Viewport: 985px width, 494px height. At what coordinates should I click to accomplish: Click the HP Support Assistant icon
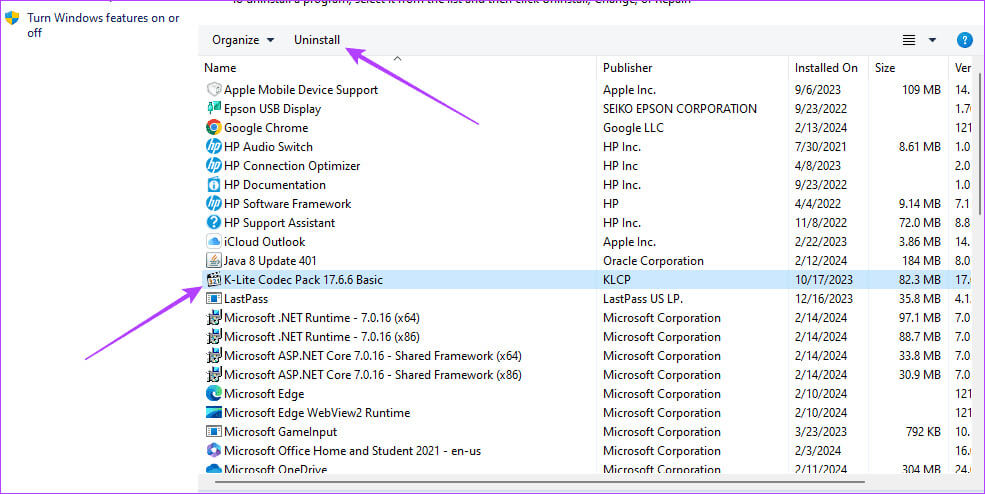[214, 222]
